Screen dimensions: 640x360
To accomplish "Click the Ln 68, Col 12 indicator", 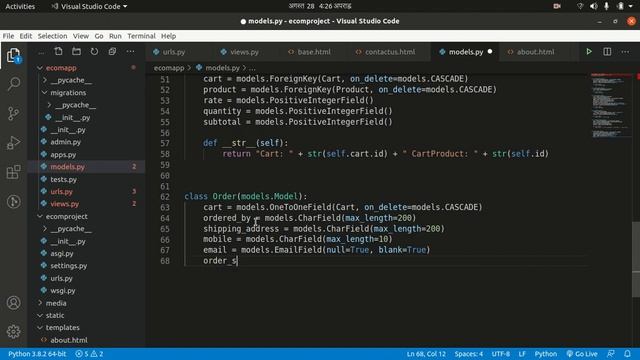I will coord(426,353).
